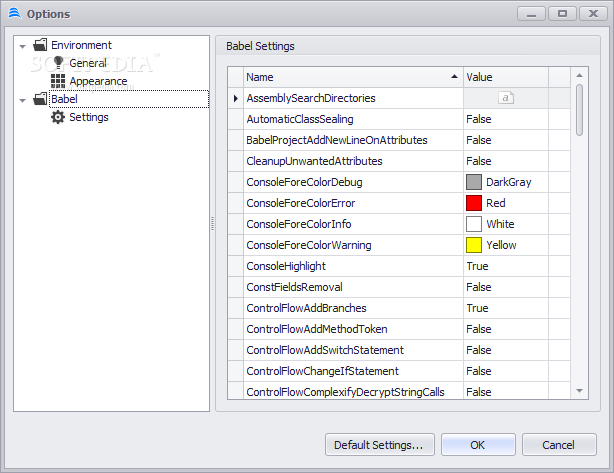Select the Appearance tree item

tap(98, 81)
